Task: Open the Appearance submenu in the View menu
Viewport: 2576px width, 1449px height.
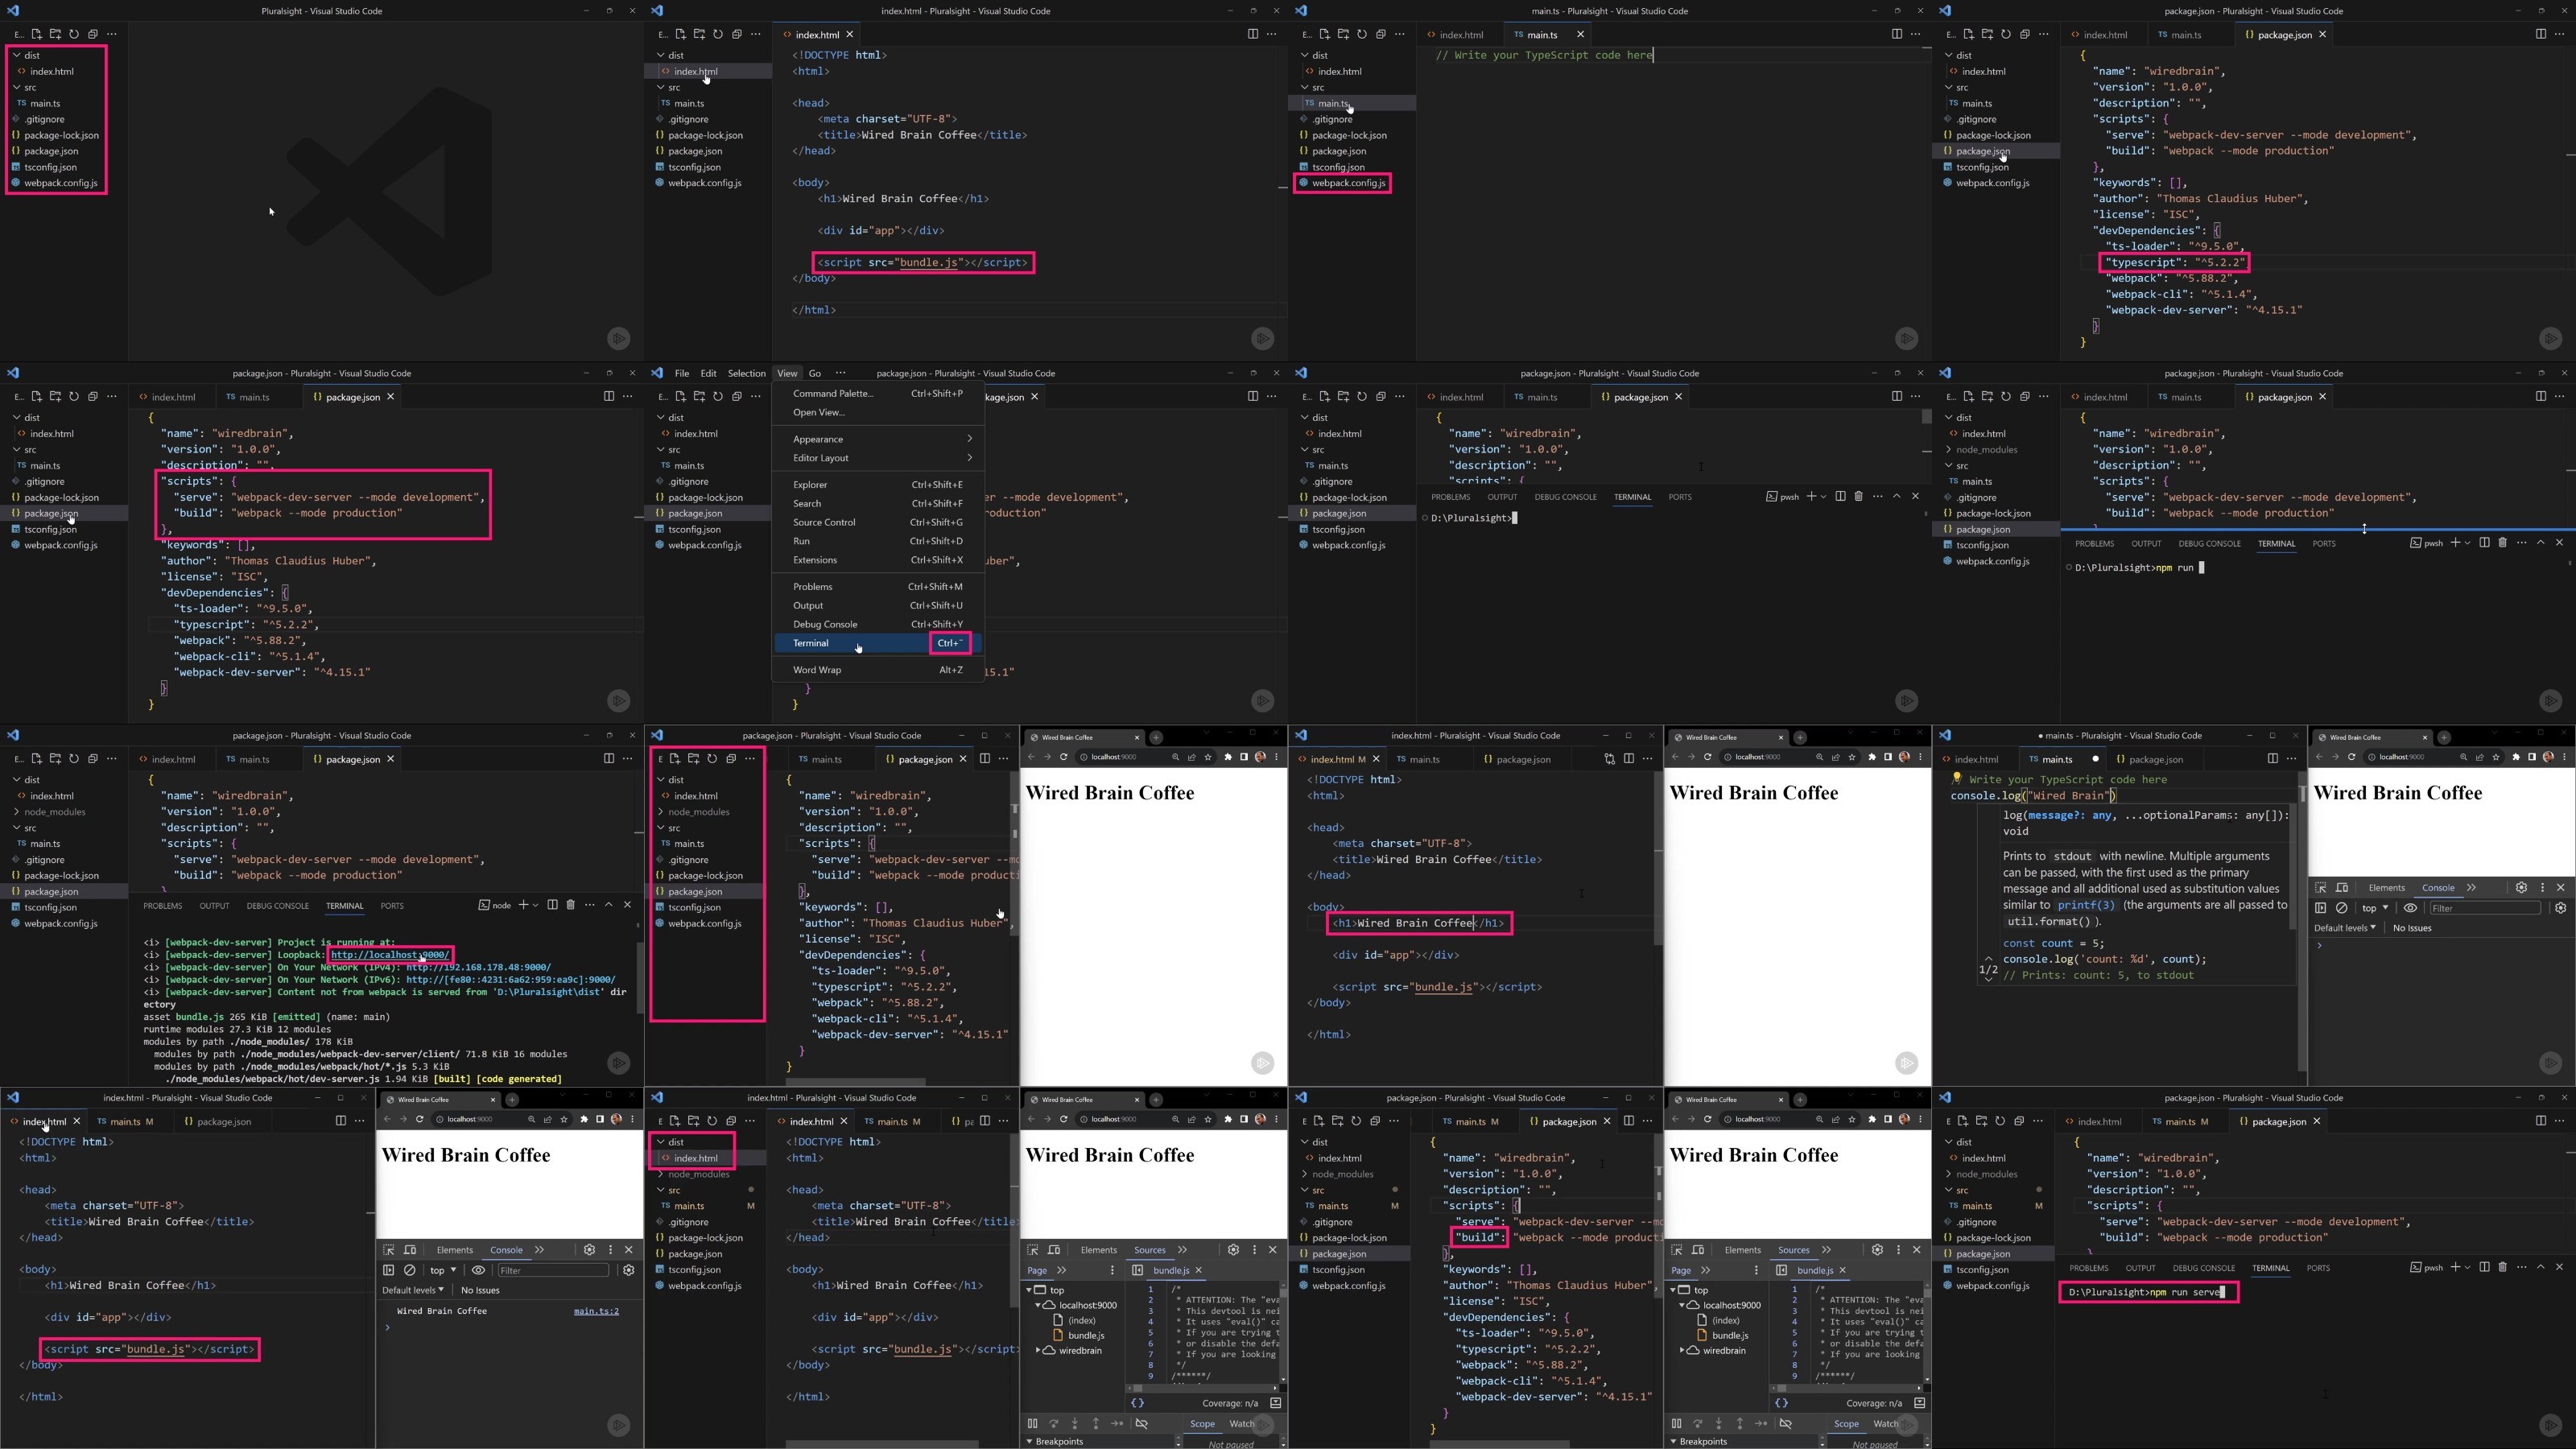Action: [877, 439]
